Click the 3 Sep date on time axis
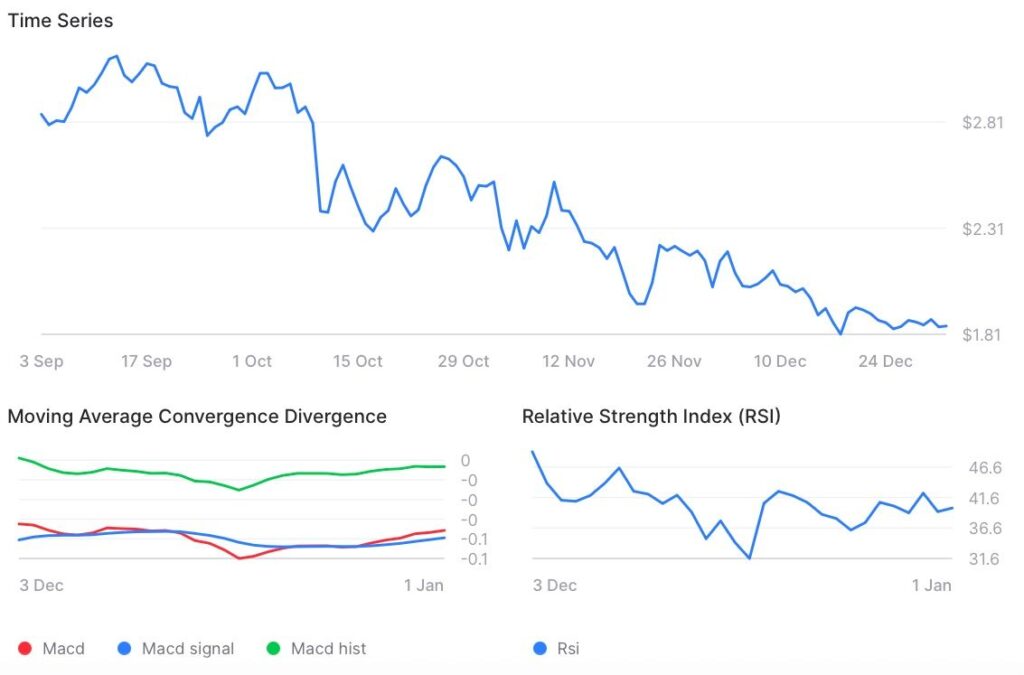 pyautogui.click(x=41, y=361)
